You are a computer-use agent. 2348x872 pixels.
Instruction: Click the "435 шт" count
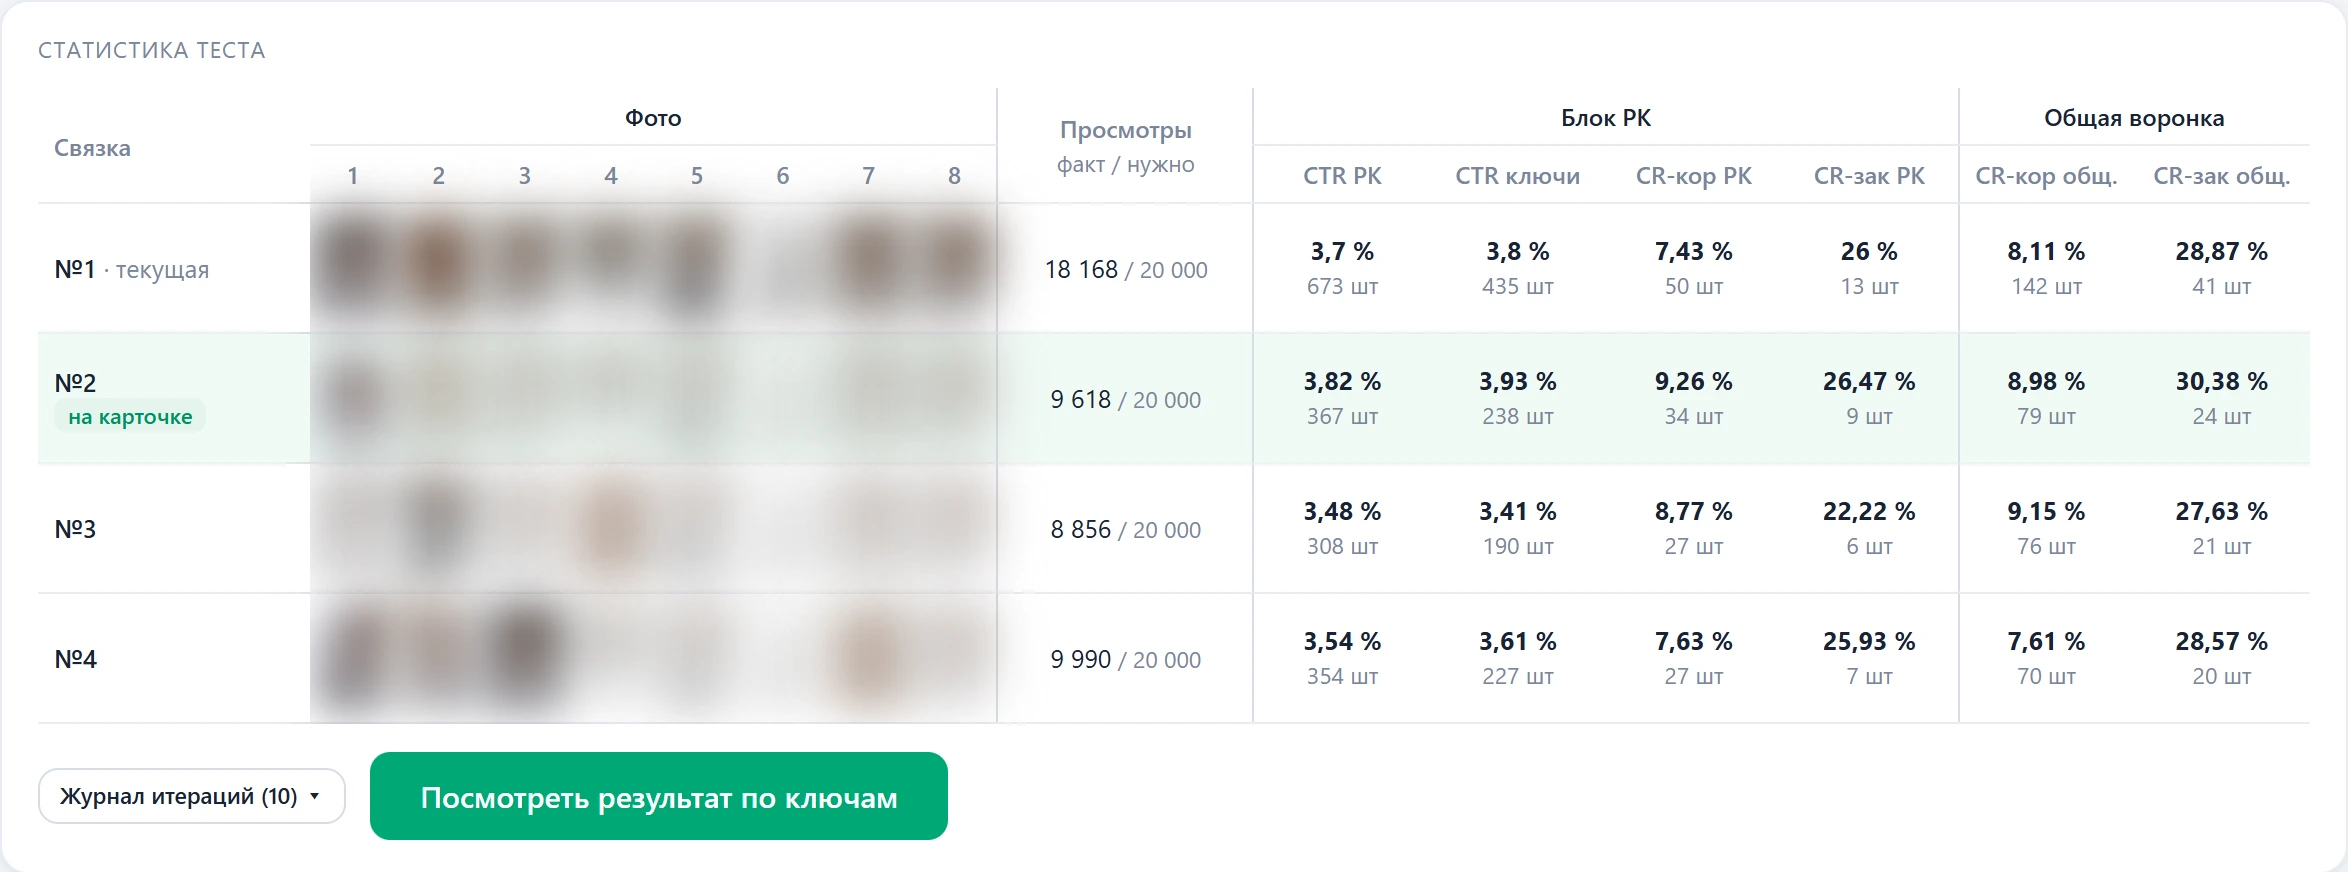pyautogui.click(x=1518, y=286)
